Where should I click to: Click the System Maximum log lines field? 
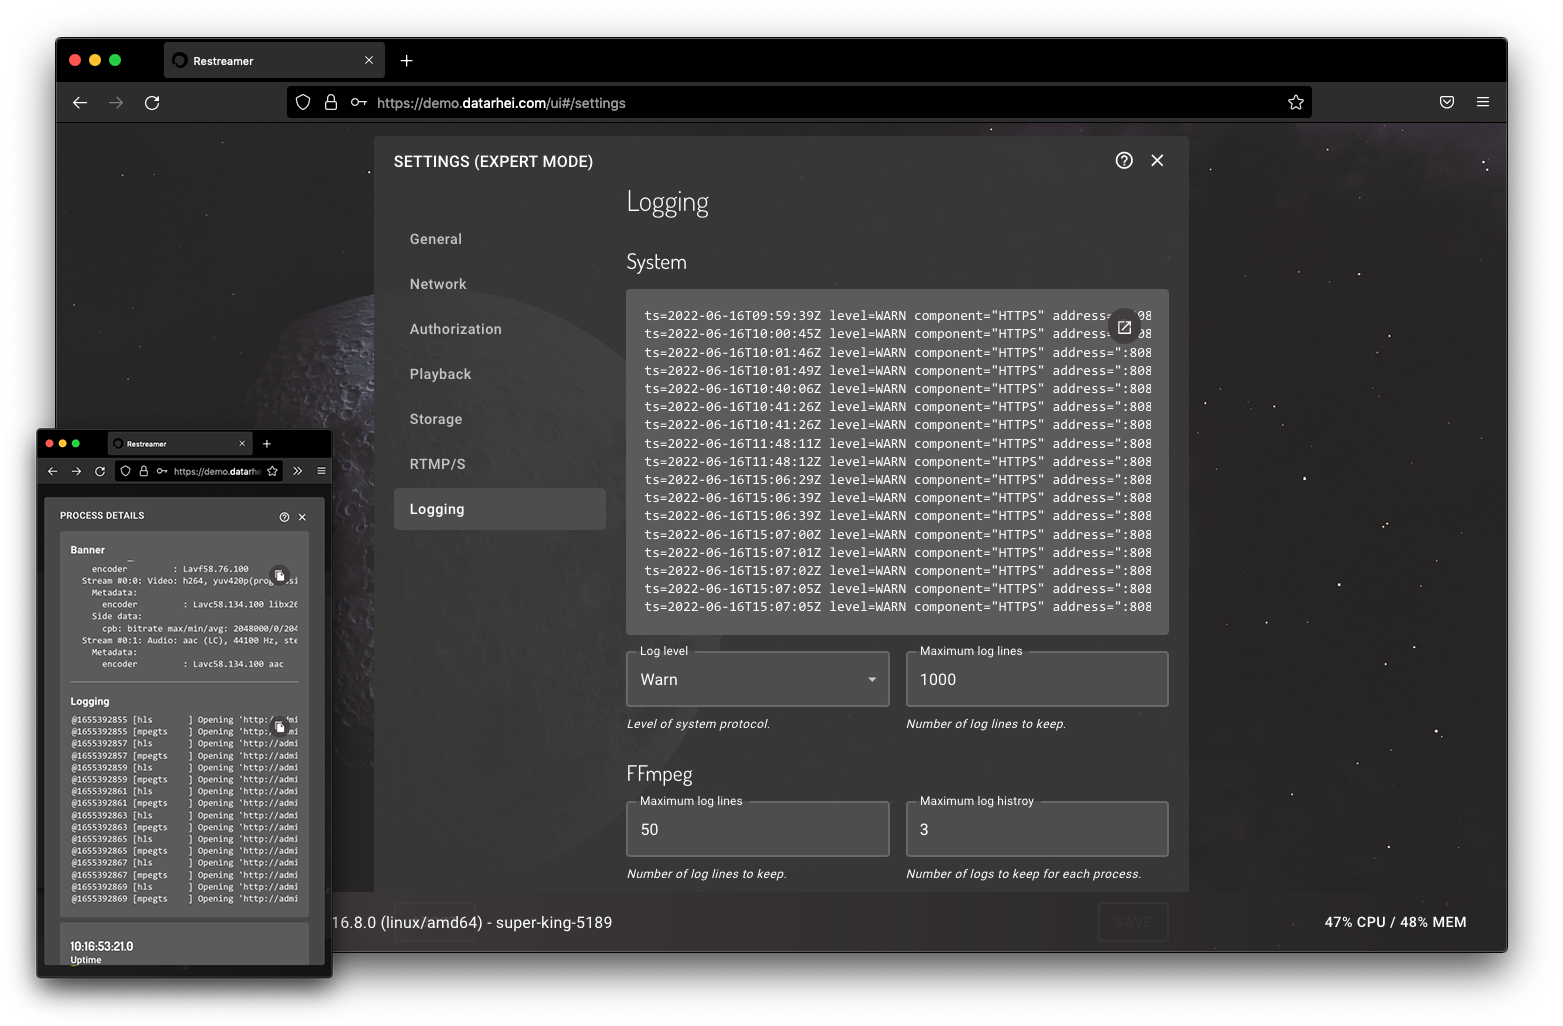1036,679
